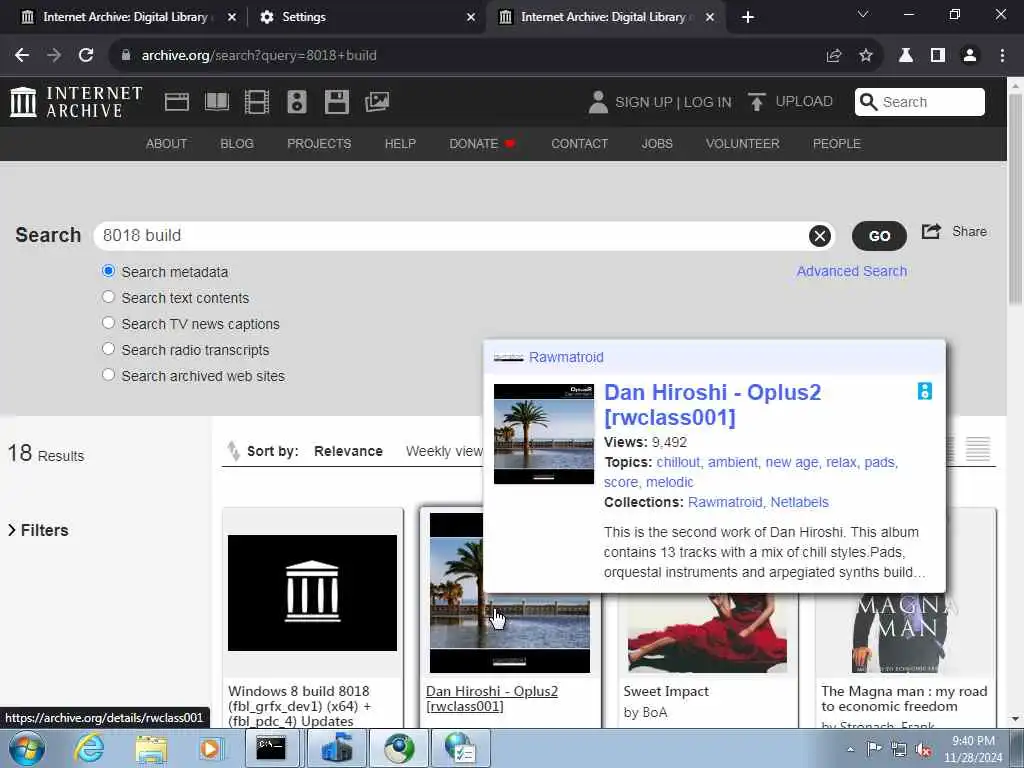Click the top-right Search input box
The width and height of the screenshot is (1024, 768).
pos(920,102)
